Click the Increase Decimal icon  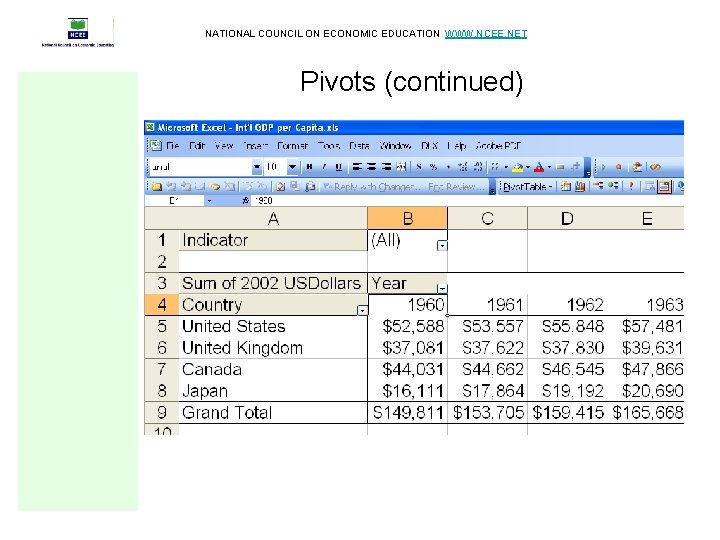463,167
